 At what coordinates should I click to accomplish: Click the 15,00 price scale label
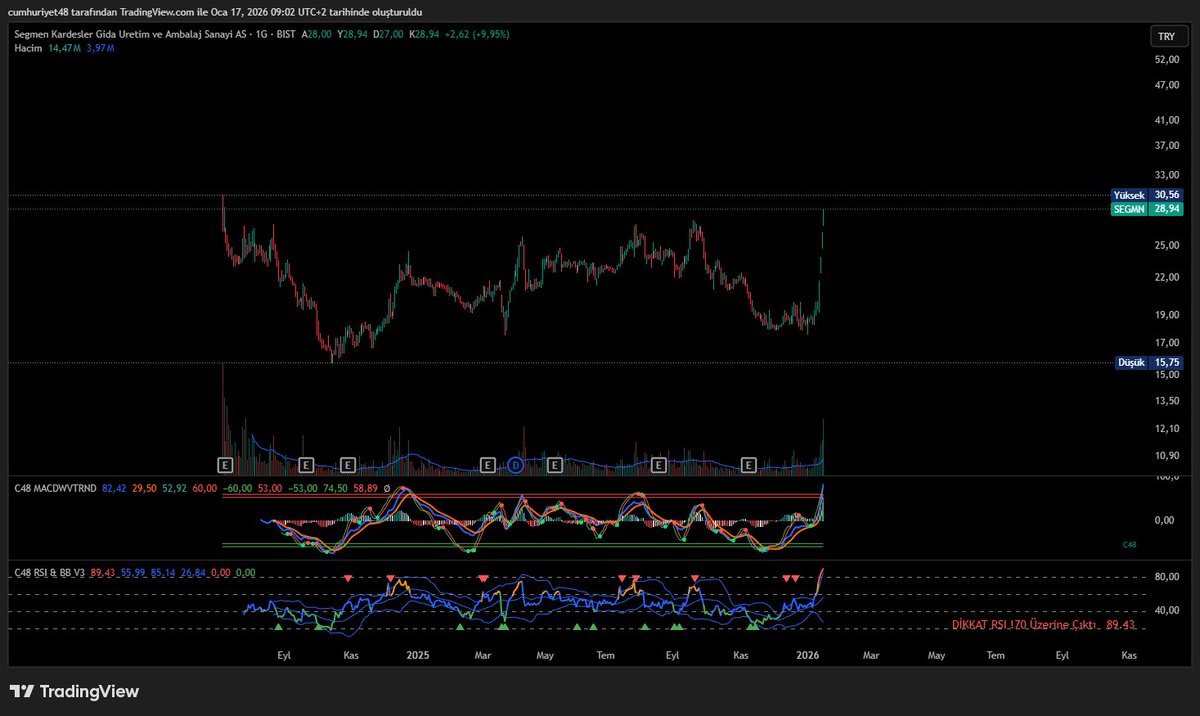tap(1166, 374)
